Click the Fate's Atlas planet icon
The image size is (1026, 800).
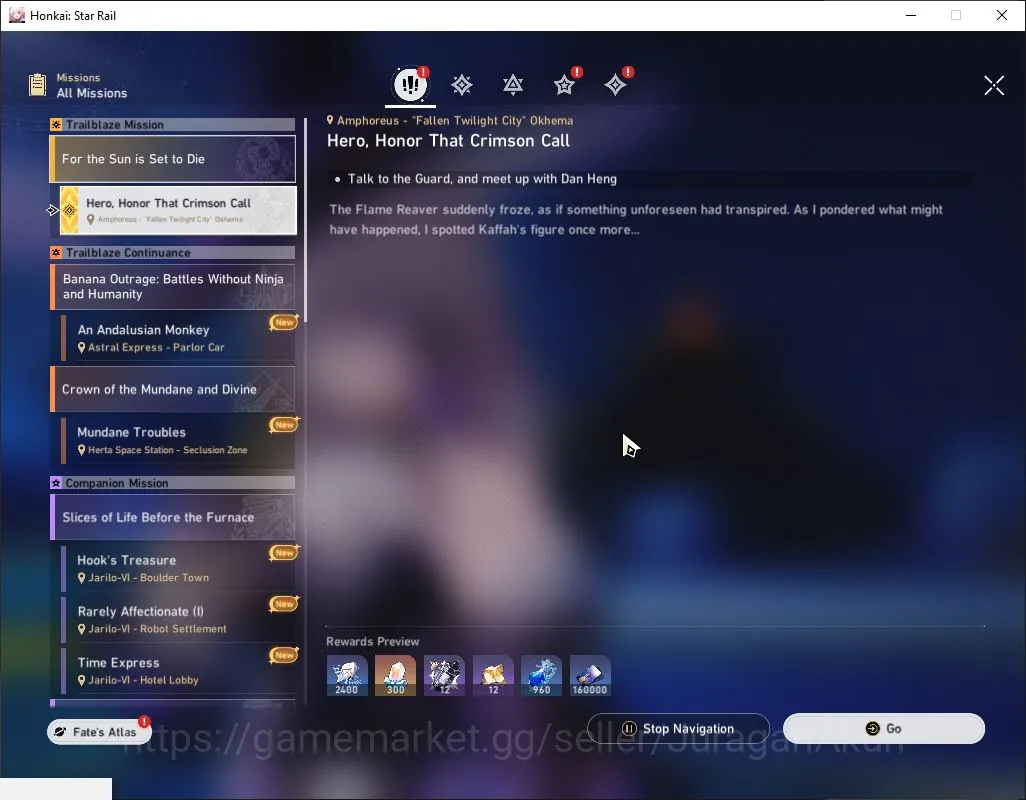(x=60, y=732)
